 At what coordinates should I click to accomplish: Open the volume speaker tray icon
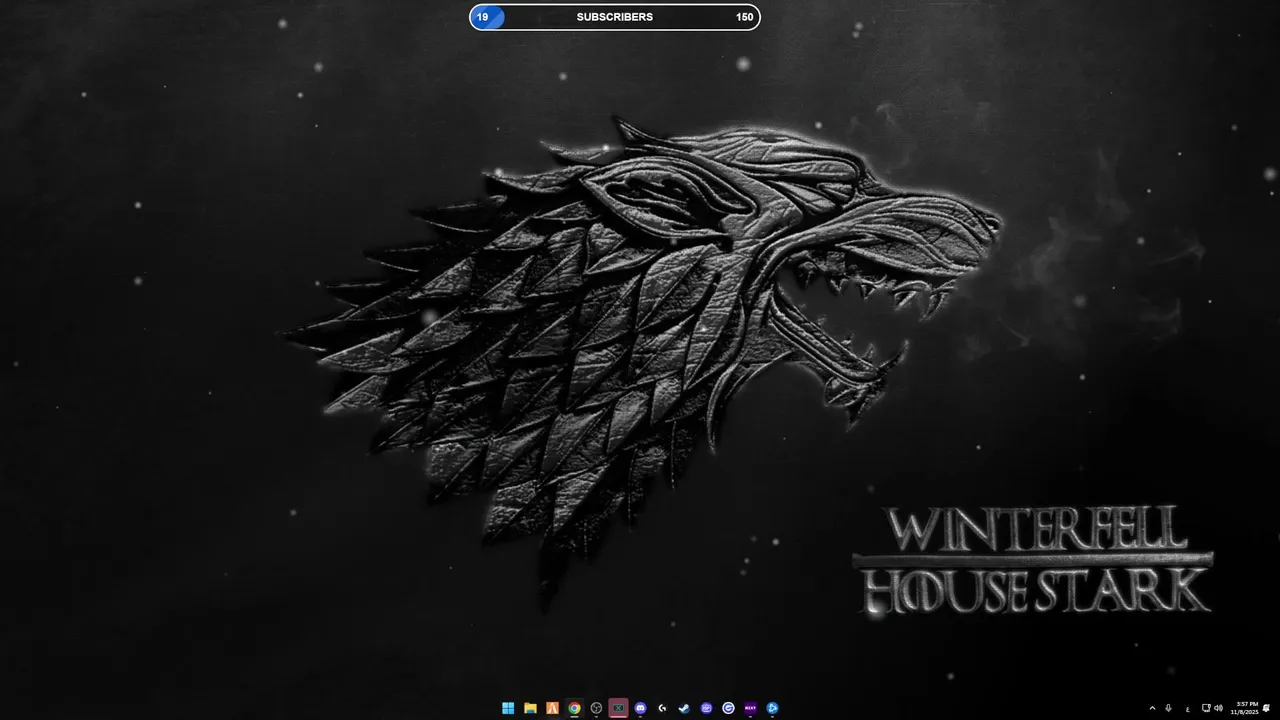[1217, 708]
